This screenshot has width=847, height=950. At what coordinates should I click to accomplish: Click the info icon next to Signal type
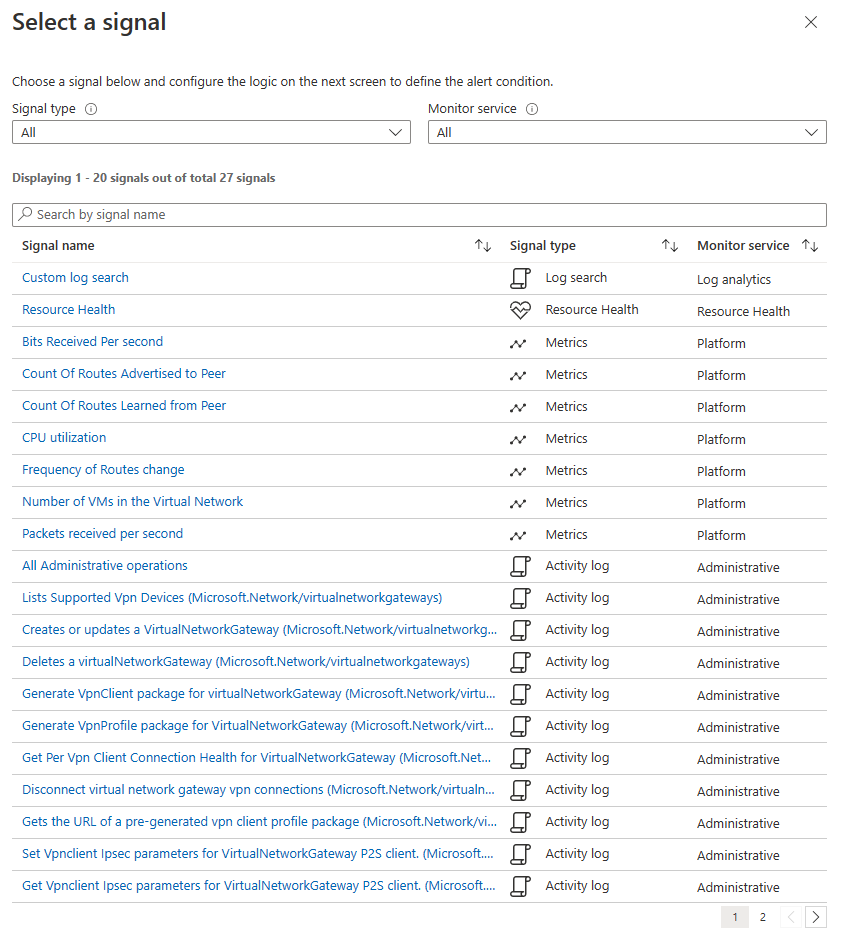[x=91, y=108]
